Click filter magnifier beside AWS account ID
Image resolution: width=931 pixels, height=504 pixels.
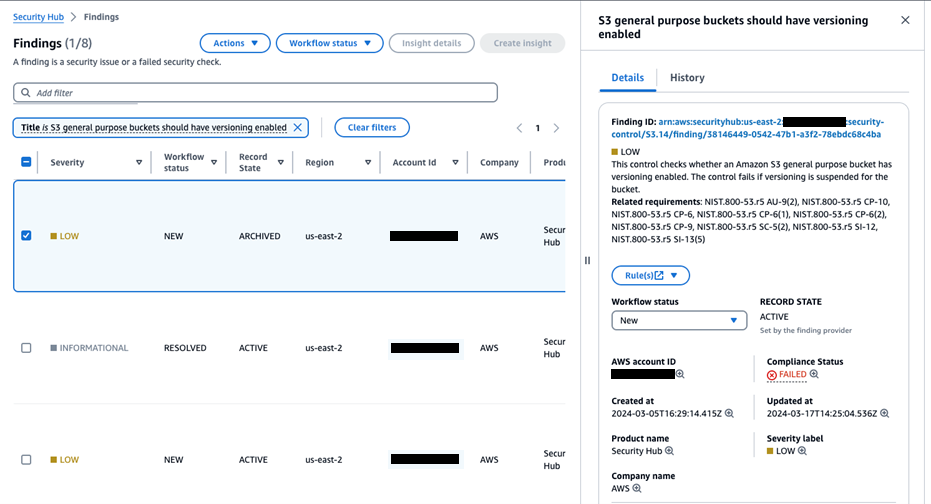click(680, 374)
